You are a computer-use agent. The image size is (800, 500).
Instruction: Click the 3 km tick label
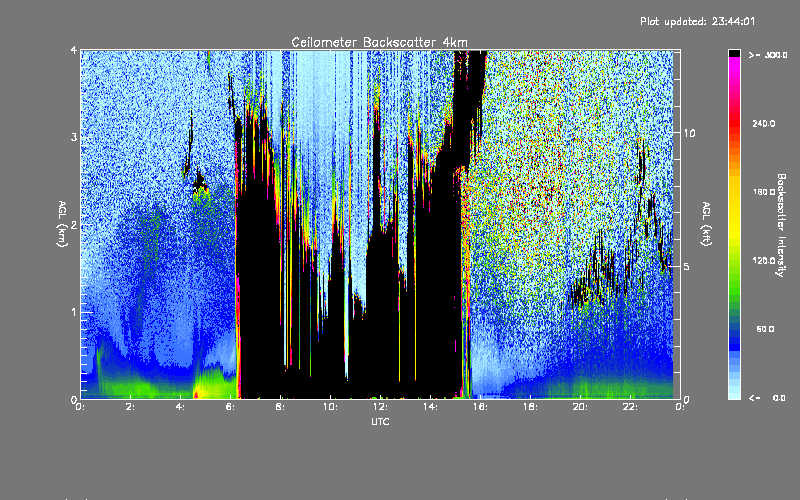tap(74, 137)
